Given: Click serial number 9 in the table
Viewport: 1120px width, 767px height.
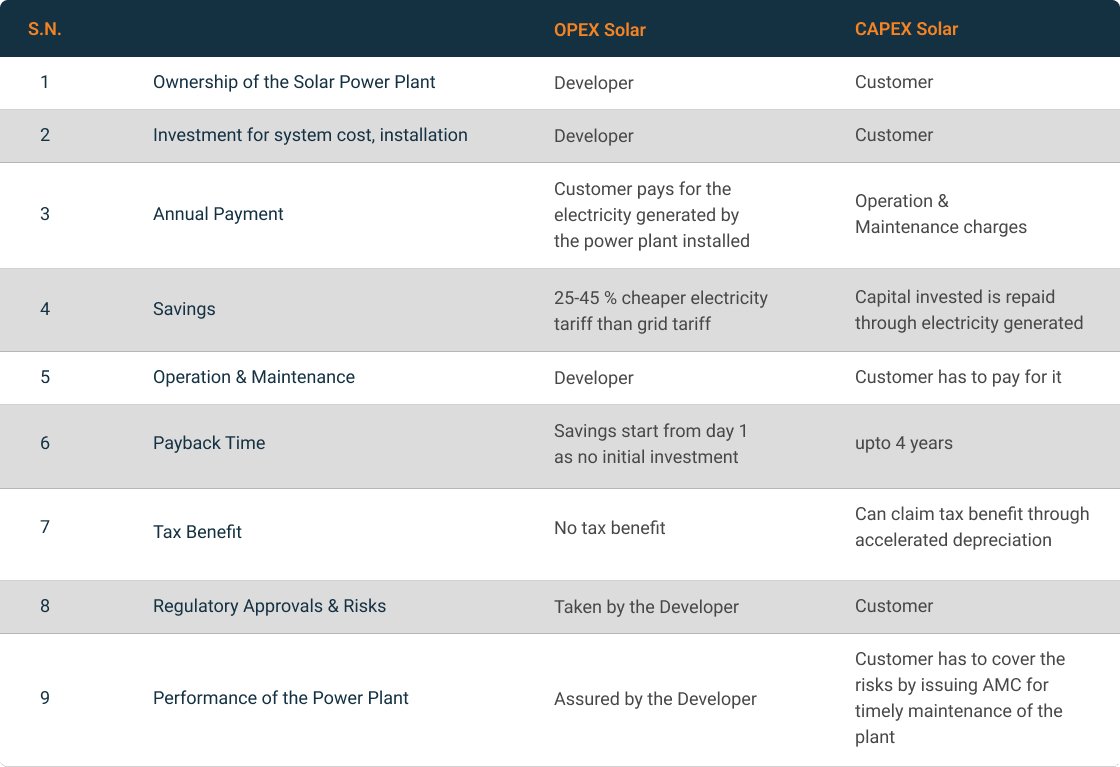Looking at the screenshot, I should [x=45, y=698].
